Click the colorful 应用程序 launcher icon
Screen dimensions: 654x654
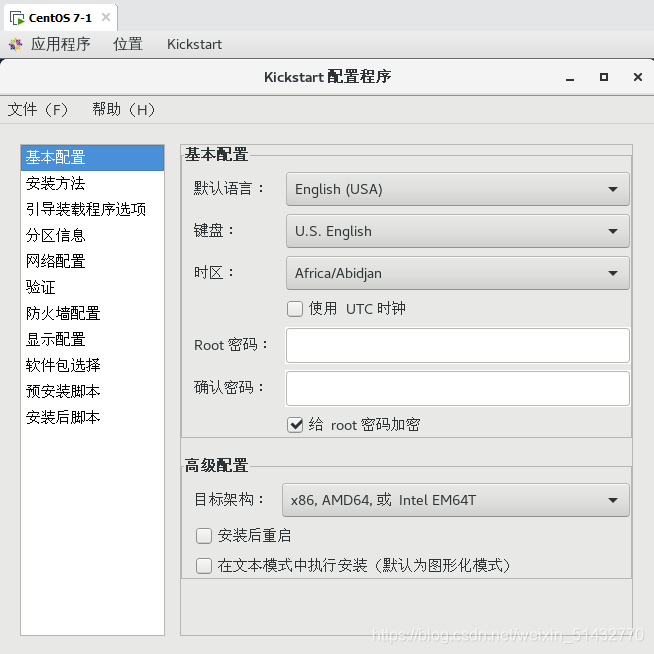click(x=16, y=44)
